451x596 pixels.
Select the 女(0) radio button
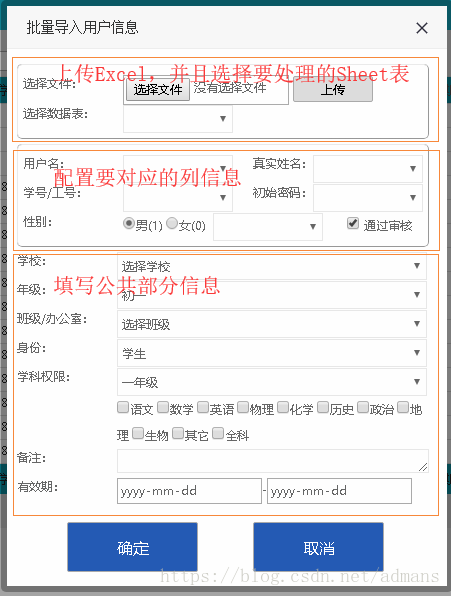tap(172, 223)
